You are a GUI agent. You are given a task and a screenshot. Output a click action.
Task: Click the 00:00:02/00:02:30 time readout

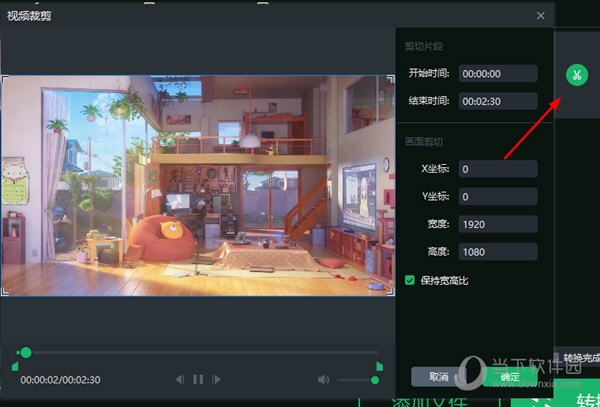click(x=60, y=380)
